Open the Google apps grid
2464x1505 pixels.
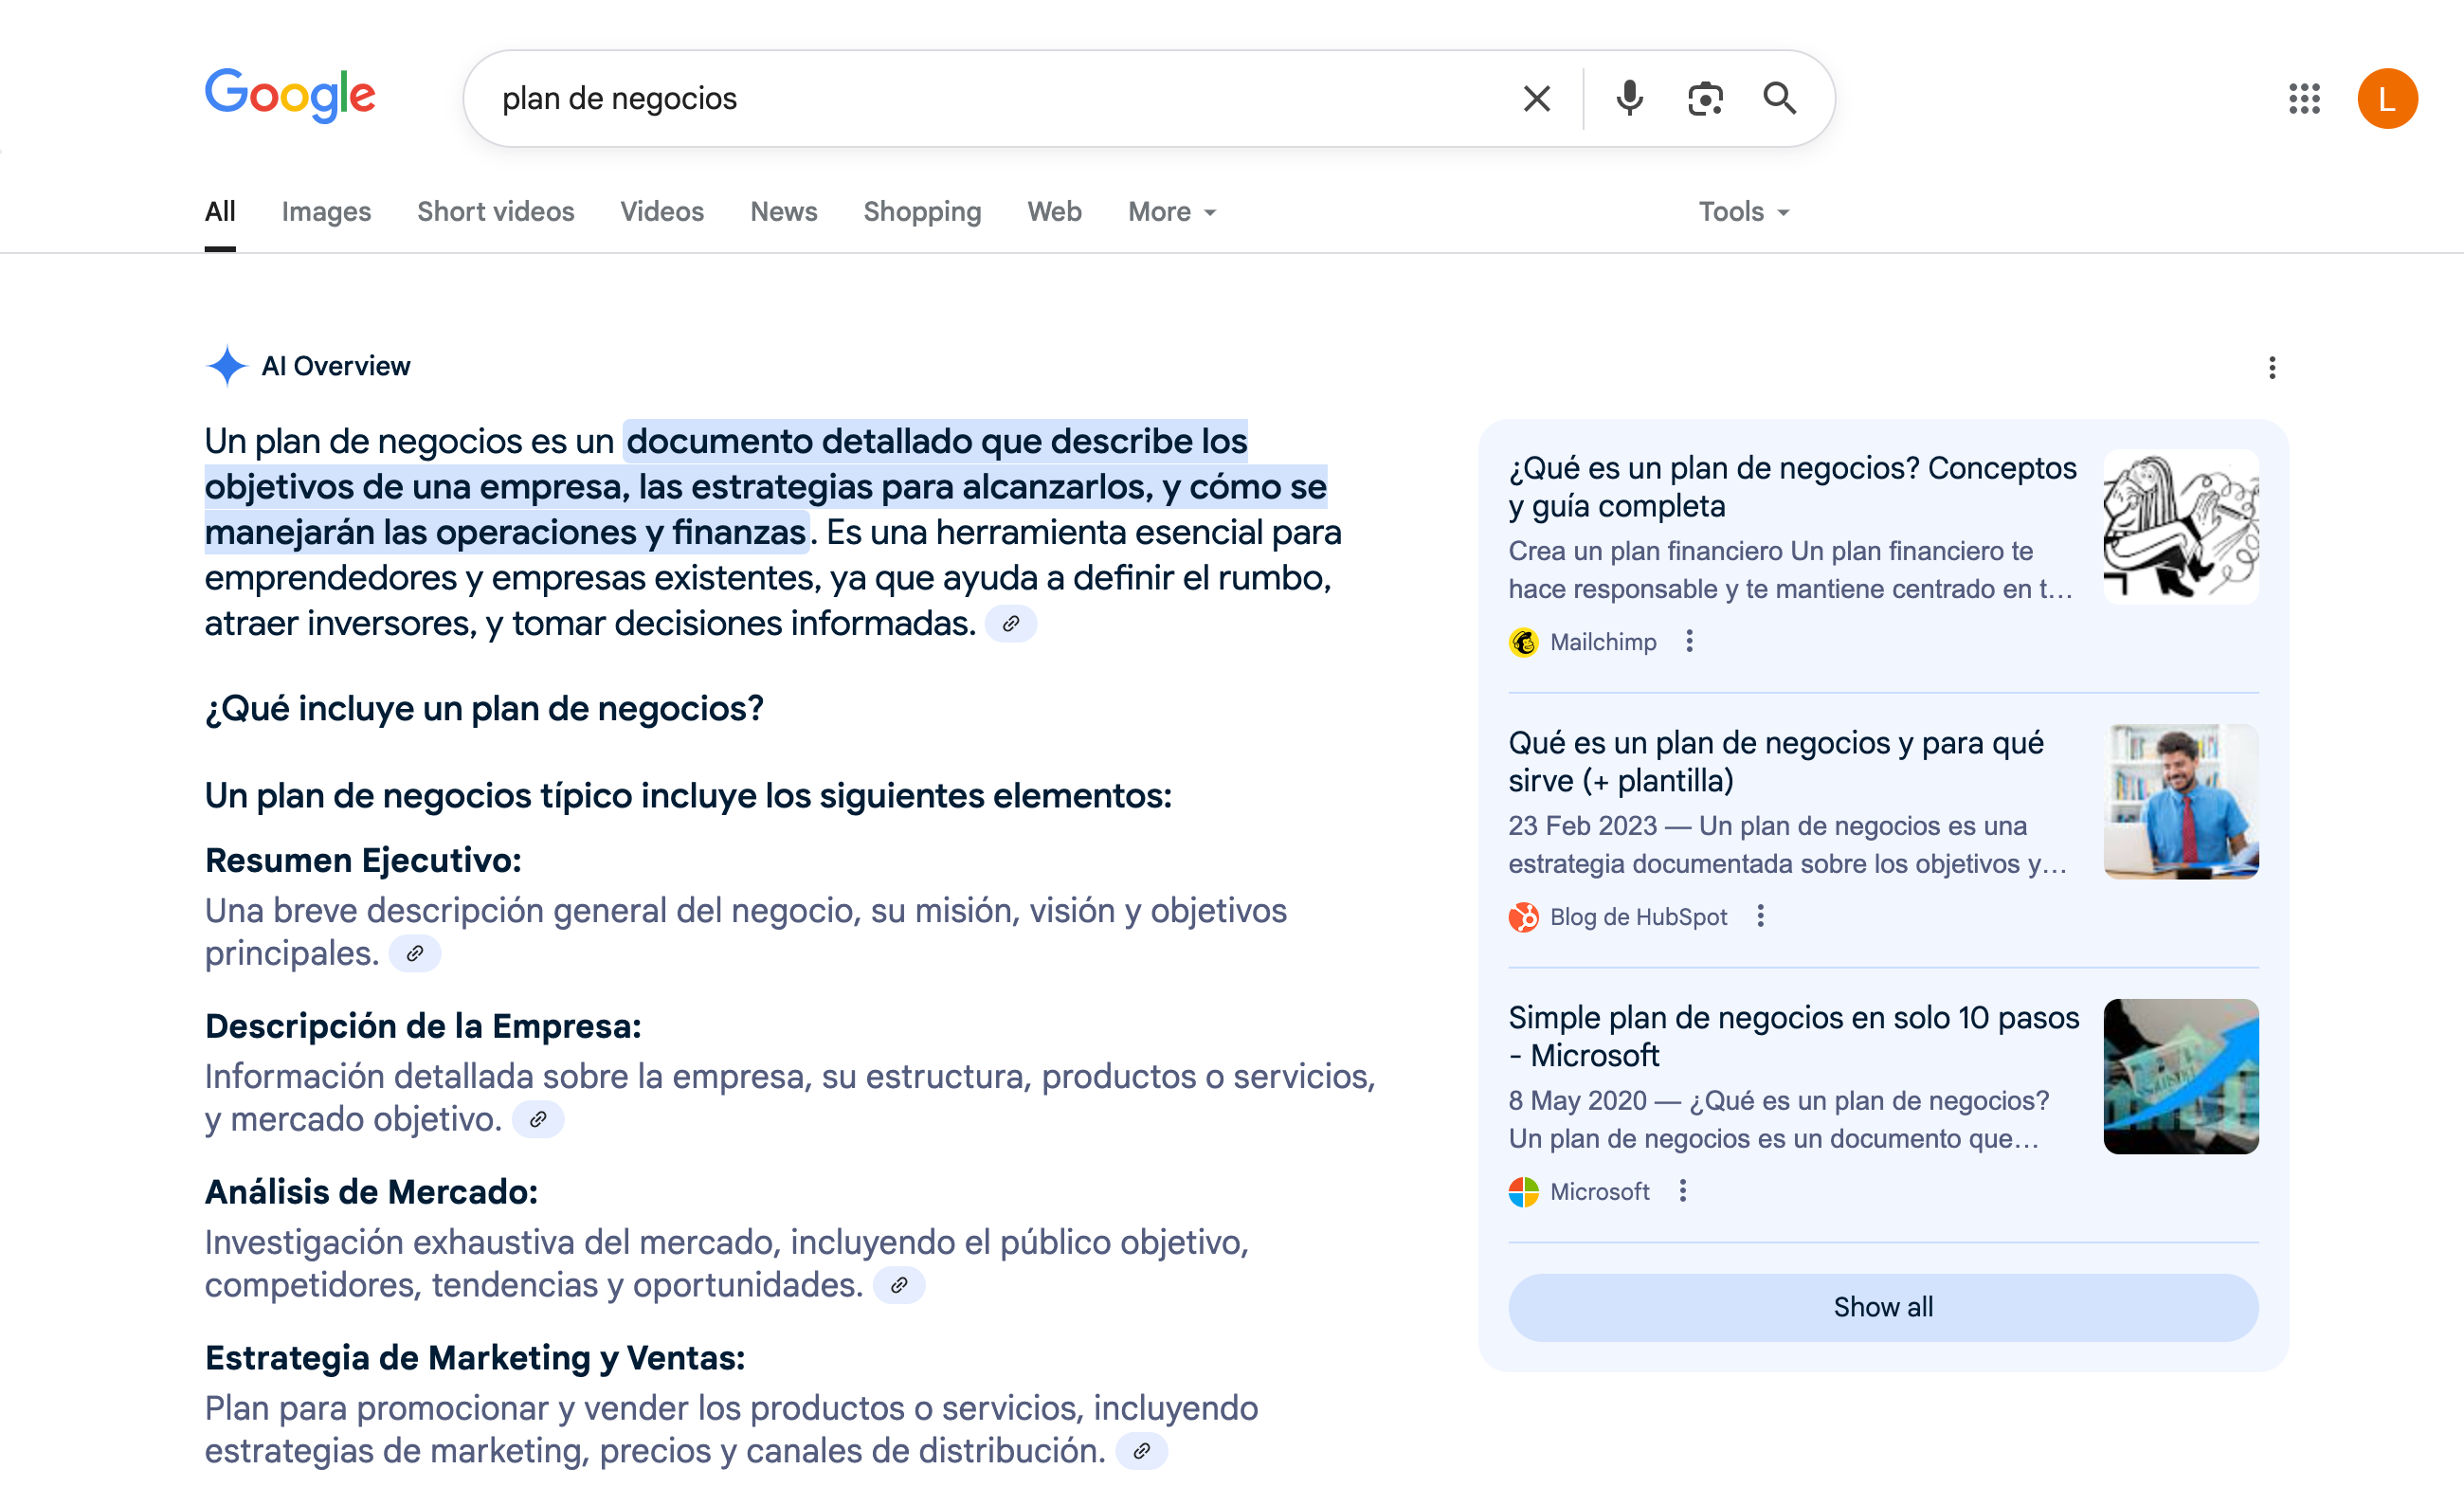click(2304, 98)
